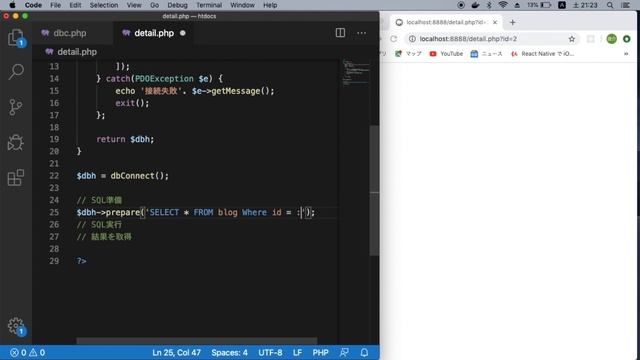Click the closing ?> tag on line 29
The image size is (640, 360).
pos(81,261)
